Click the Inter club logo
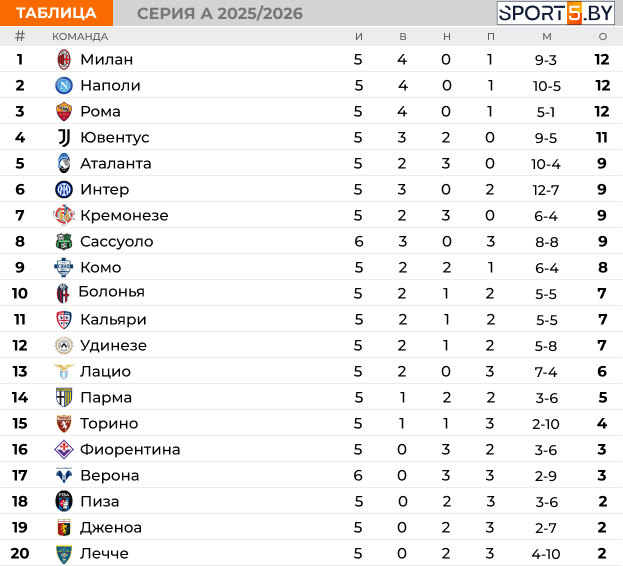Image resolution: width=623 pixels, height=566 pixels. coord(64,189)
